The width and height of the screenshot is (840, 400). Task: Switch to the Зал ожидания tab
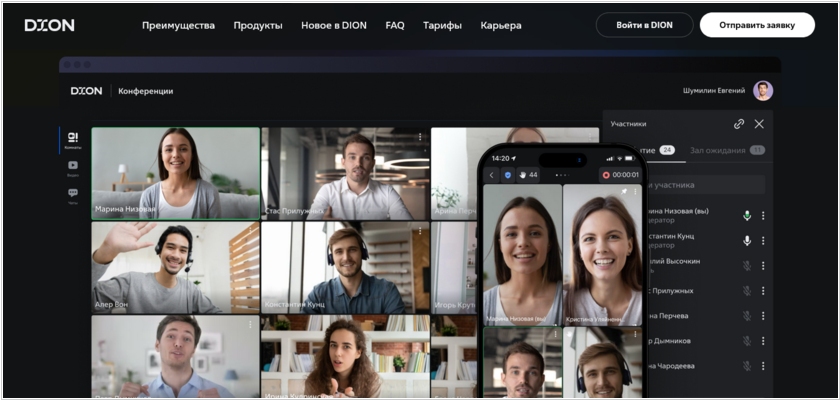click(727, 150)
